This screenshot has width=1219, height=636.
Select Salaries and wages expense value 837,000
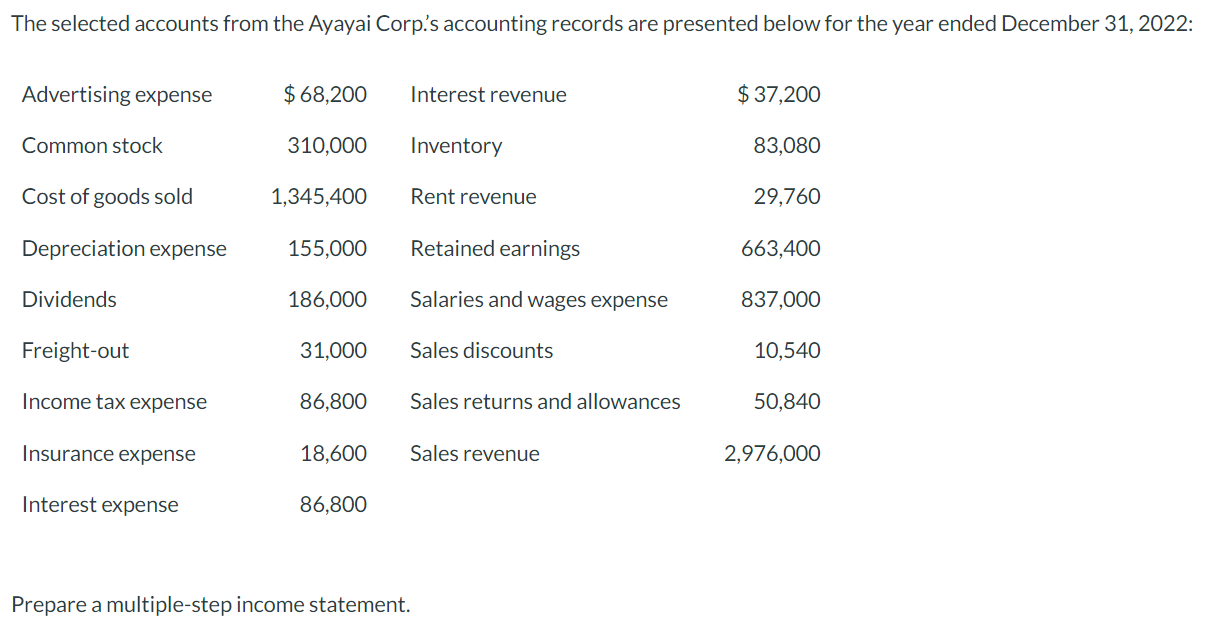781,300
